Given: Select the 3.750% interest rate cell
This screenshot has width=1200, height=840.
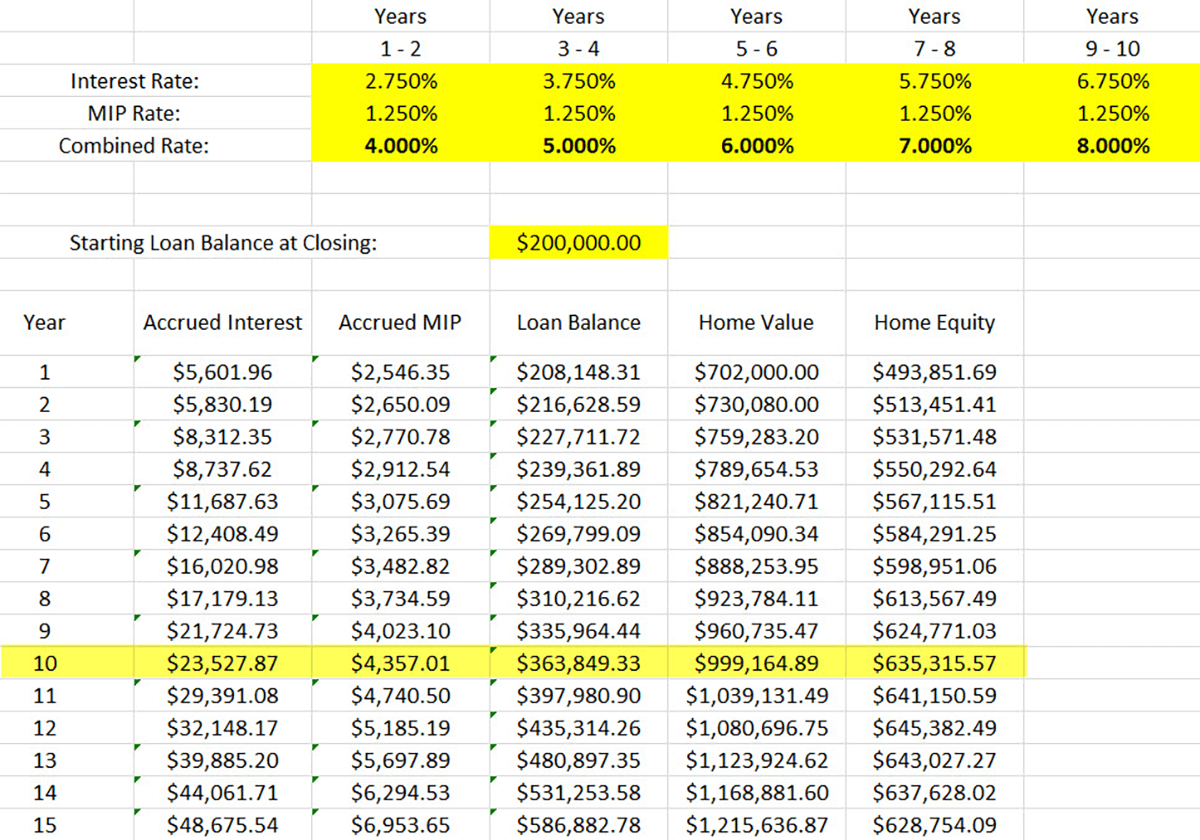Looking at the screenshot, I should pyautogui.click(x=579, y=82).
